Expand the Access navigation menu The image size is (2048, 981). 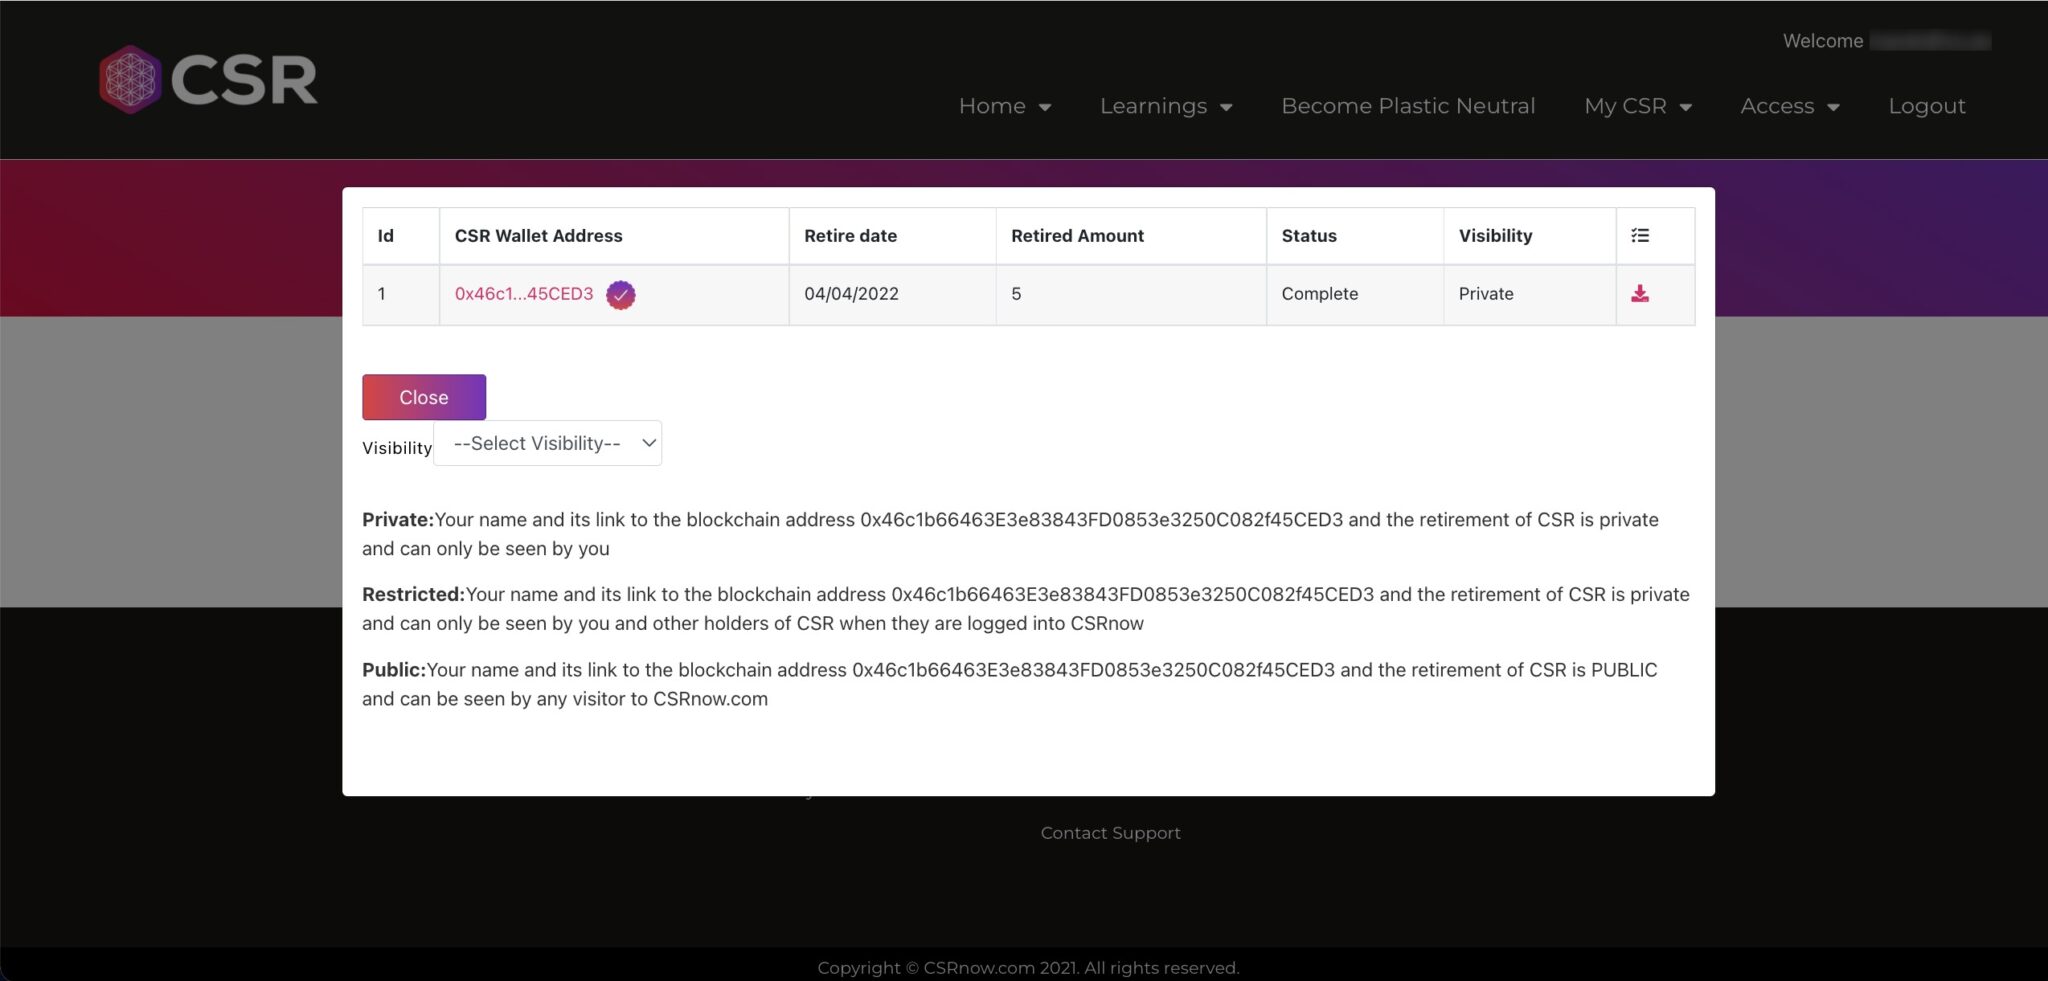point(1777,106)
